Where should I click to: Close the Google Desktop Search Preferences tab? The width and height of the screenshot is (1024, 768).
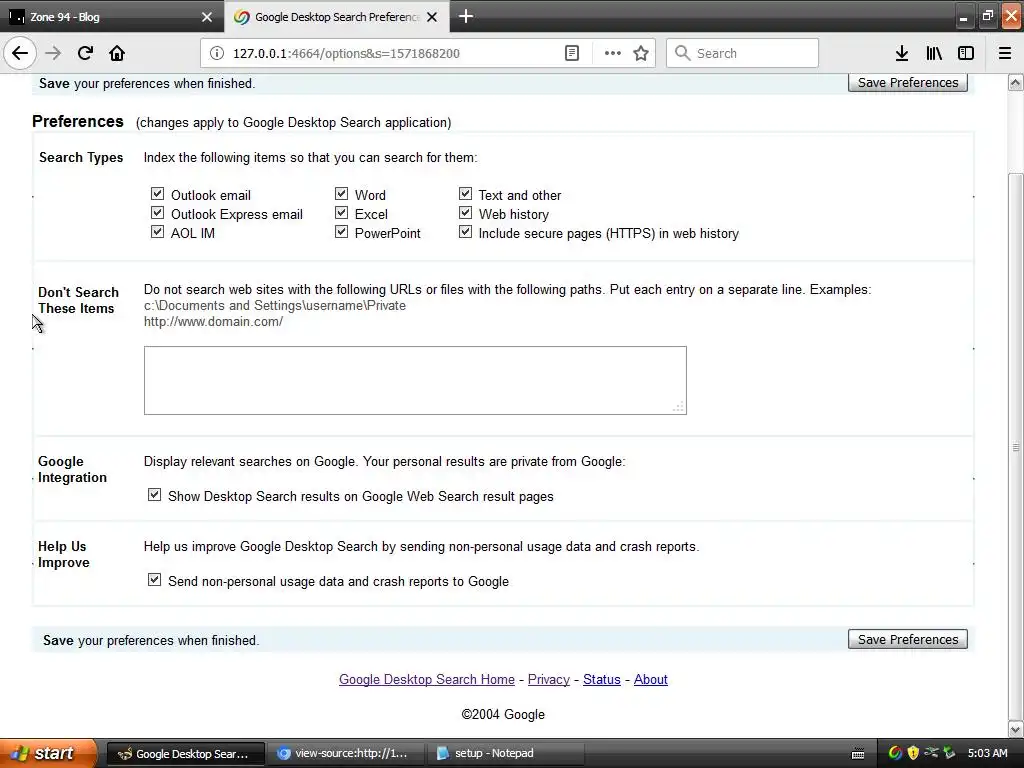(432, 17)
